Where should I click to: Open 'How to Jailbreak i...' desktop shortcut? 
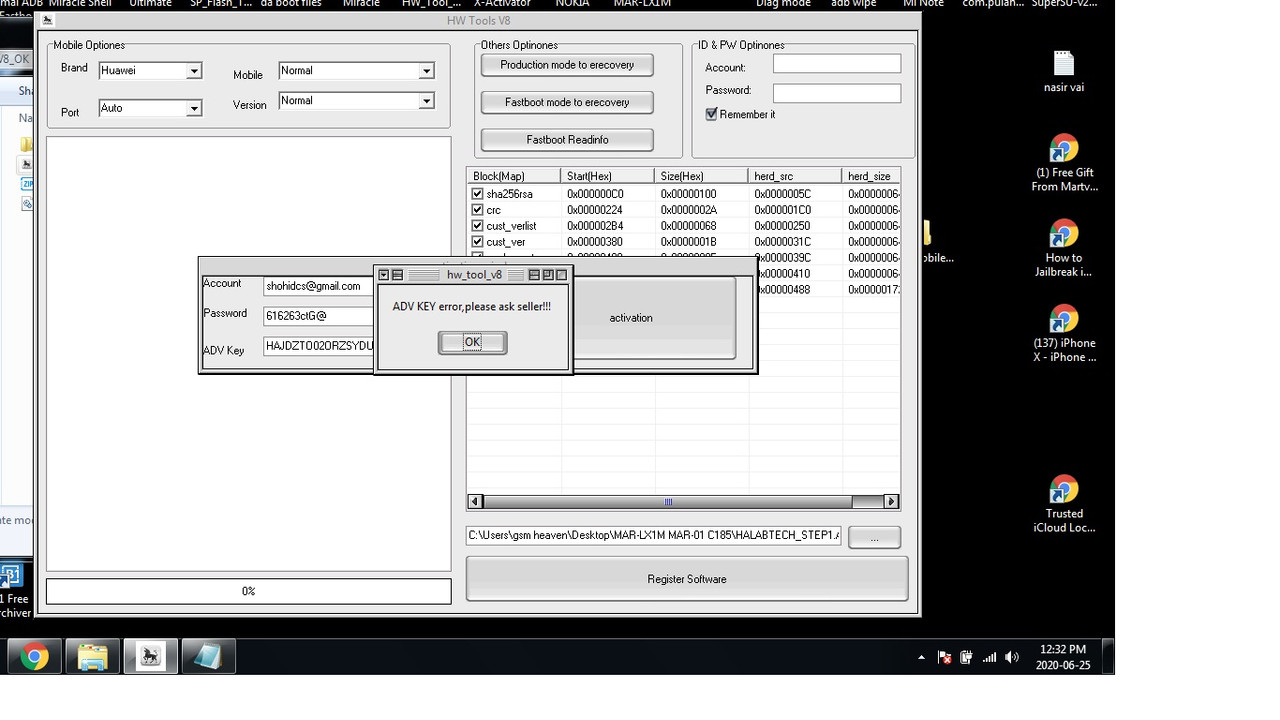(x=1064, y=248)
